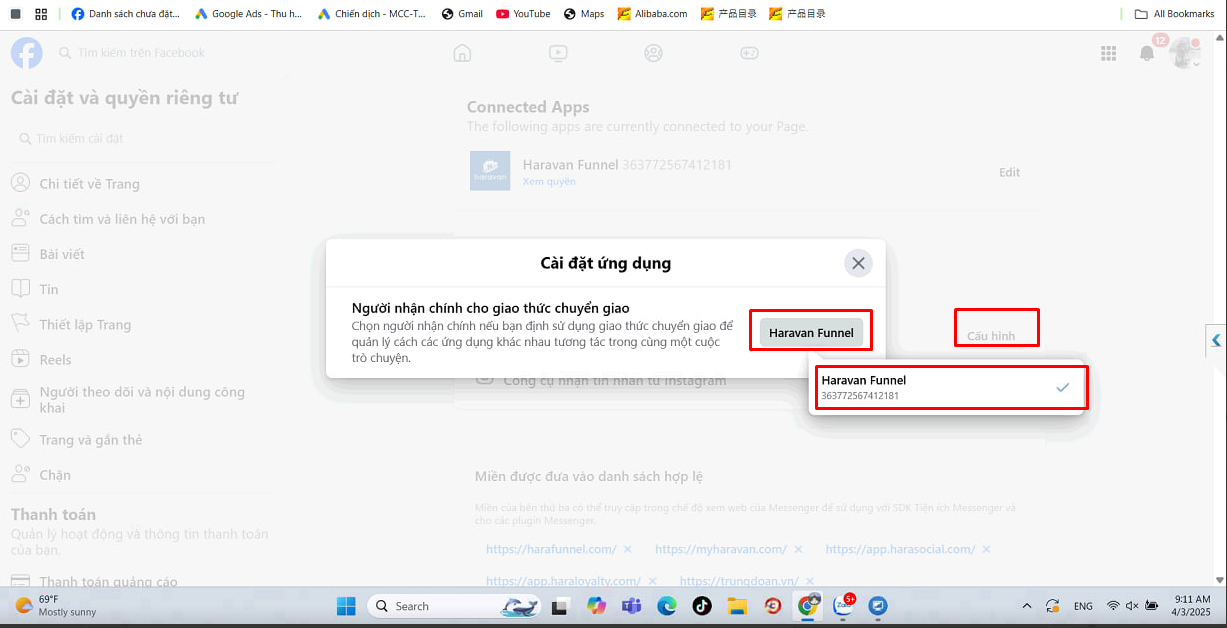Image resolution: width=1227 pixels, height=628 pixels.
Task: Open Cách tìm và liên hệ với bạn
Action: [x=139, y=219]
